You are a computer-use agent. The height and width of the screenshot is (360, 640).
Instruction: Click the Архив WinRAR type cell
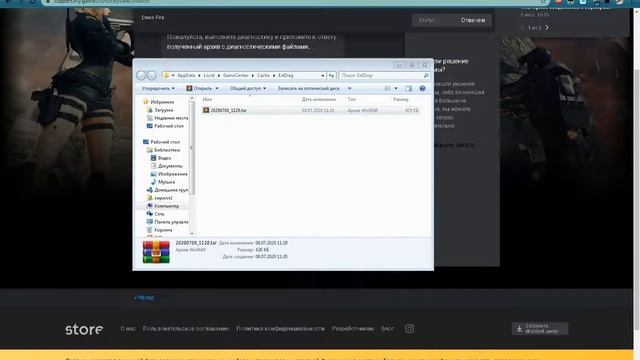[x=362, y=111]
